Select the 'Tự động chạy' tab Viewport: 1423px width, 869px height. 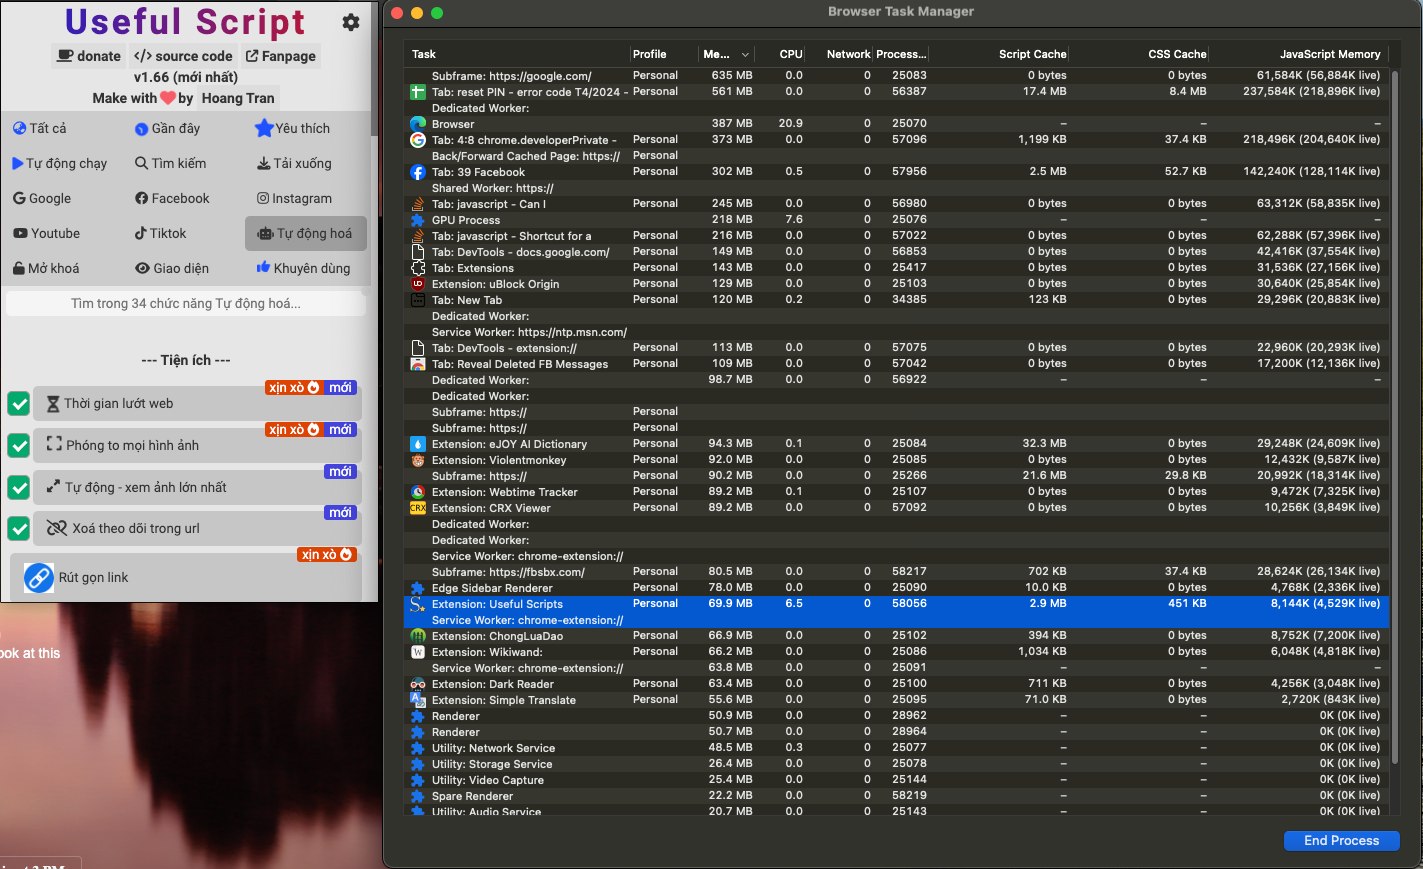coord(59,163)
